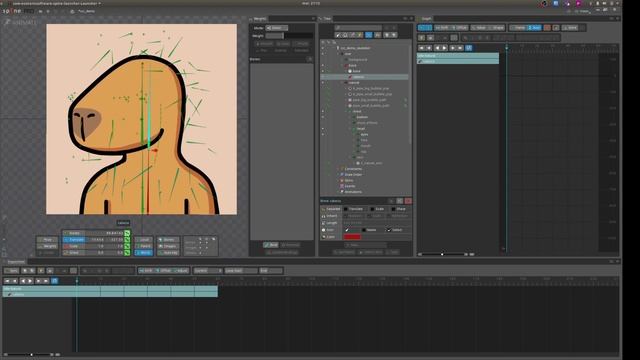Play animation backward in the Dopesheet

click(x=23, y=281)
